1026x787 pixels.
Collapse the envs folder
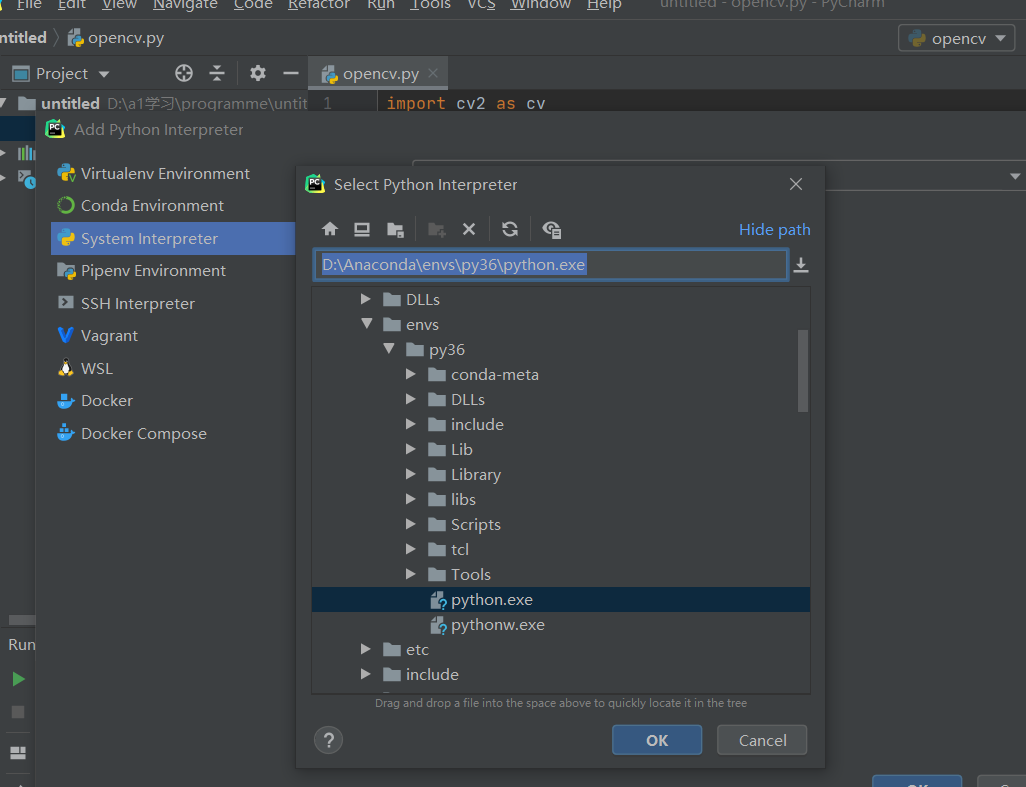[x=366, y=324]
